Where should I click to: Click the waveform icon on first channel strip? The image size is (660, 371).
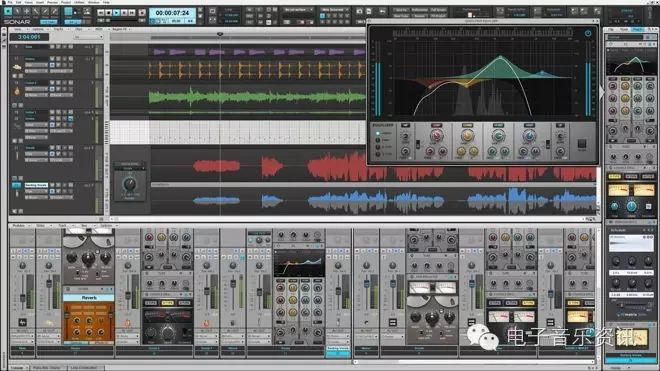click(x=22, y=323)
